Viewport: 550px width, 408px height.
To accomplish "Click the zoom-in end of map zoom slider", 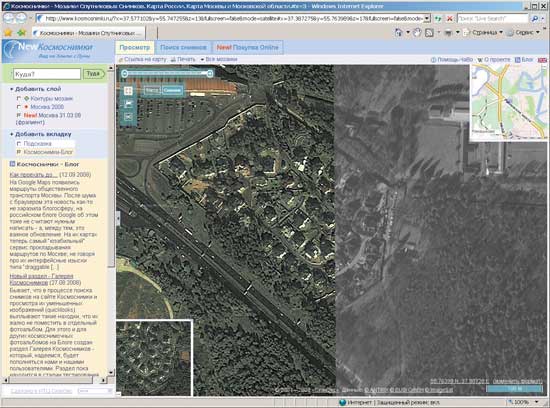I will coord(210,73).
